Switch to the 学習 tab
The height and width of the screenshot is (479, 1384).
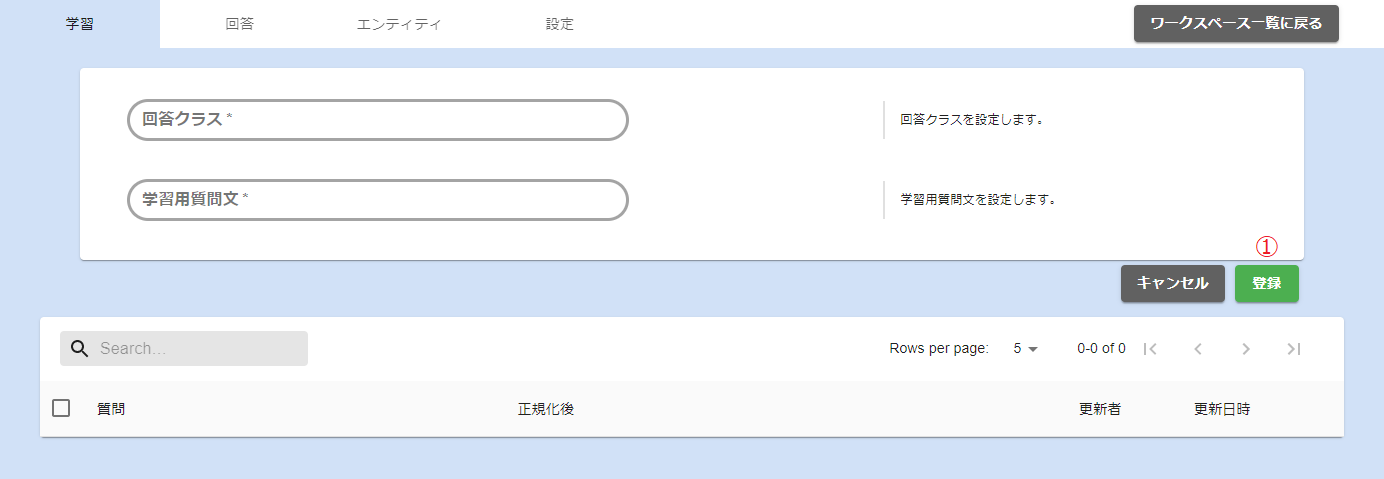coord(80,24)
